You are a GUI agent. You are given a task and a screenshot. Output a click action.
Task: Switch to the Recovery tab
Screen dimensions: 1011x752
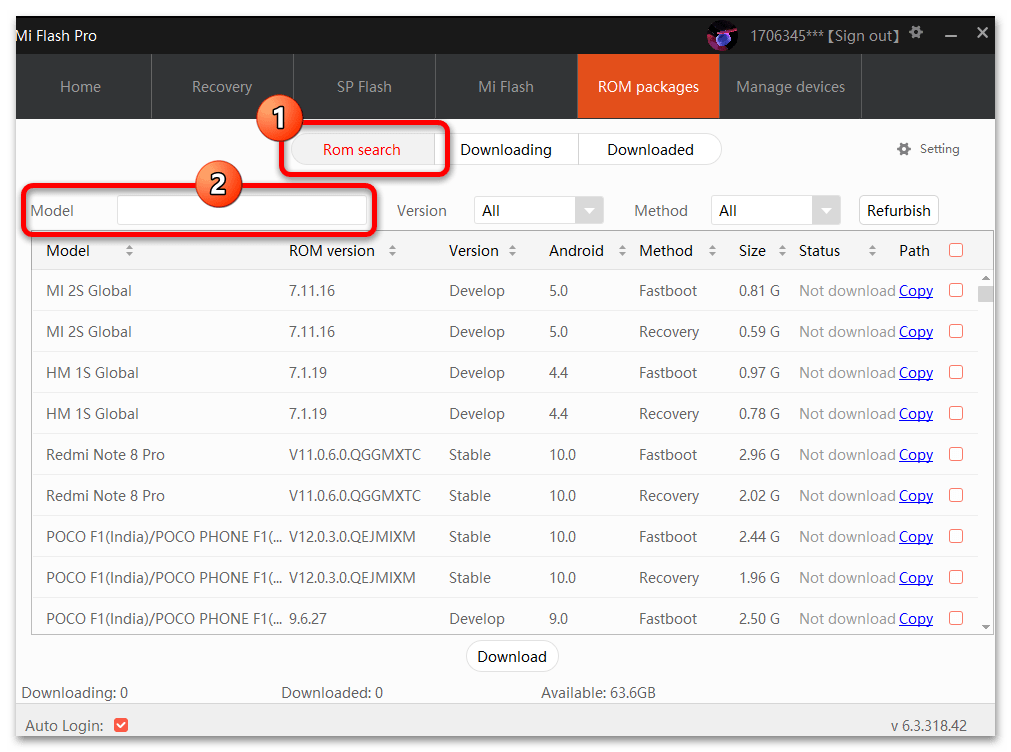point(222,86)
